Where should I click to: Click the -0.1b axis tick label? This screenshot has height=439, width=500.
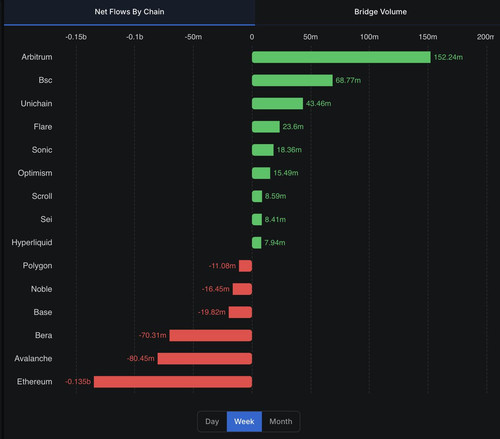[x=135, y=37]
